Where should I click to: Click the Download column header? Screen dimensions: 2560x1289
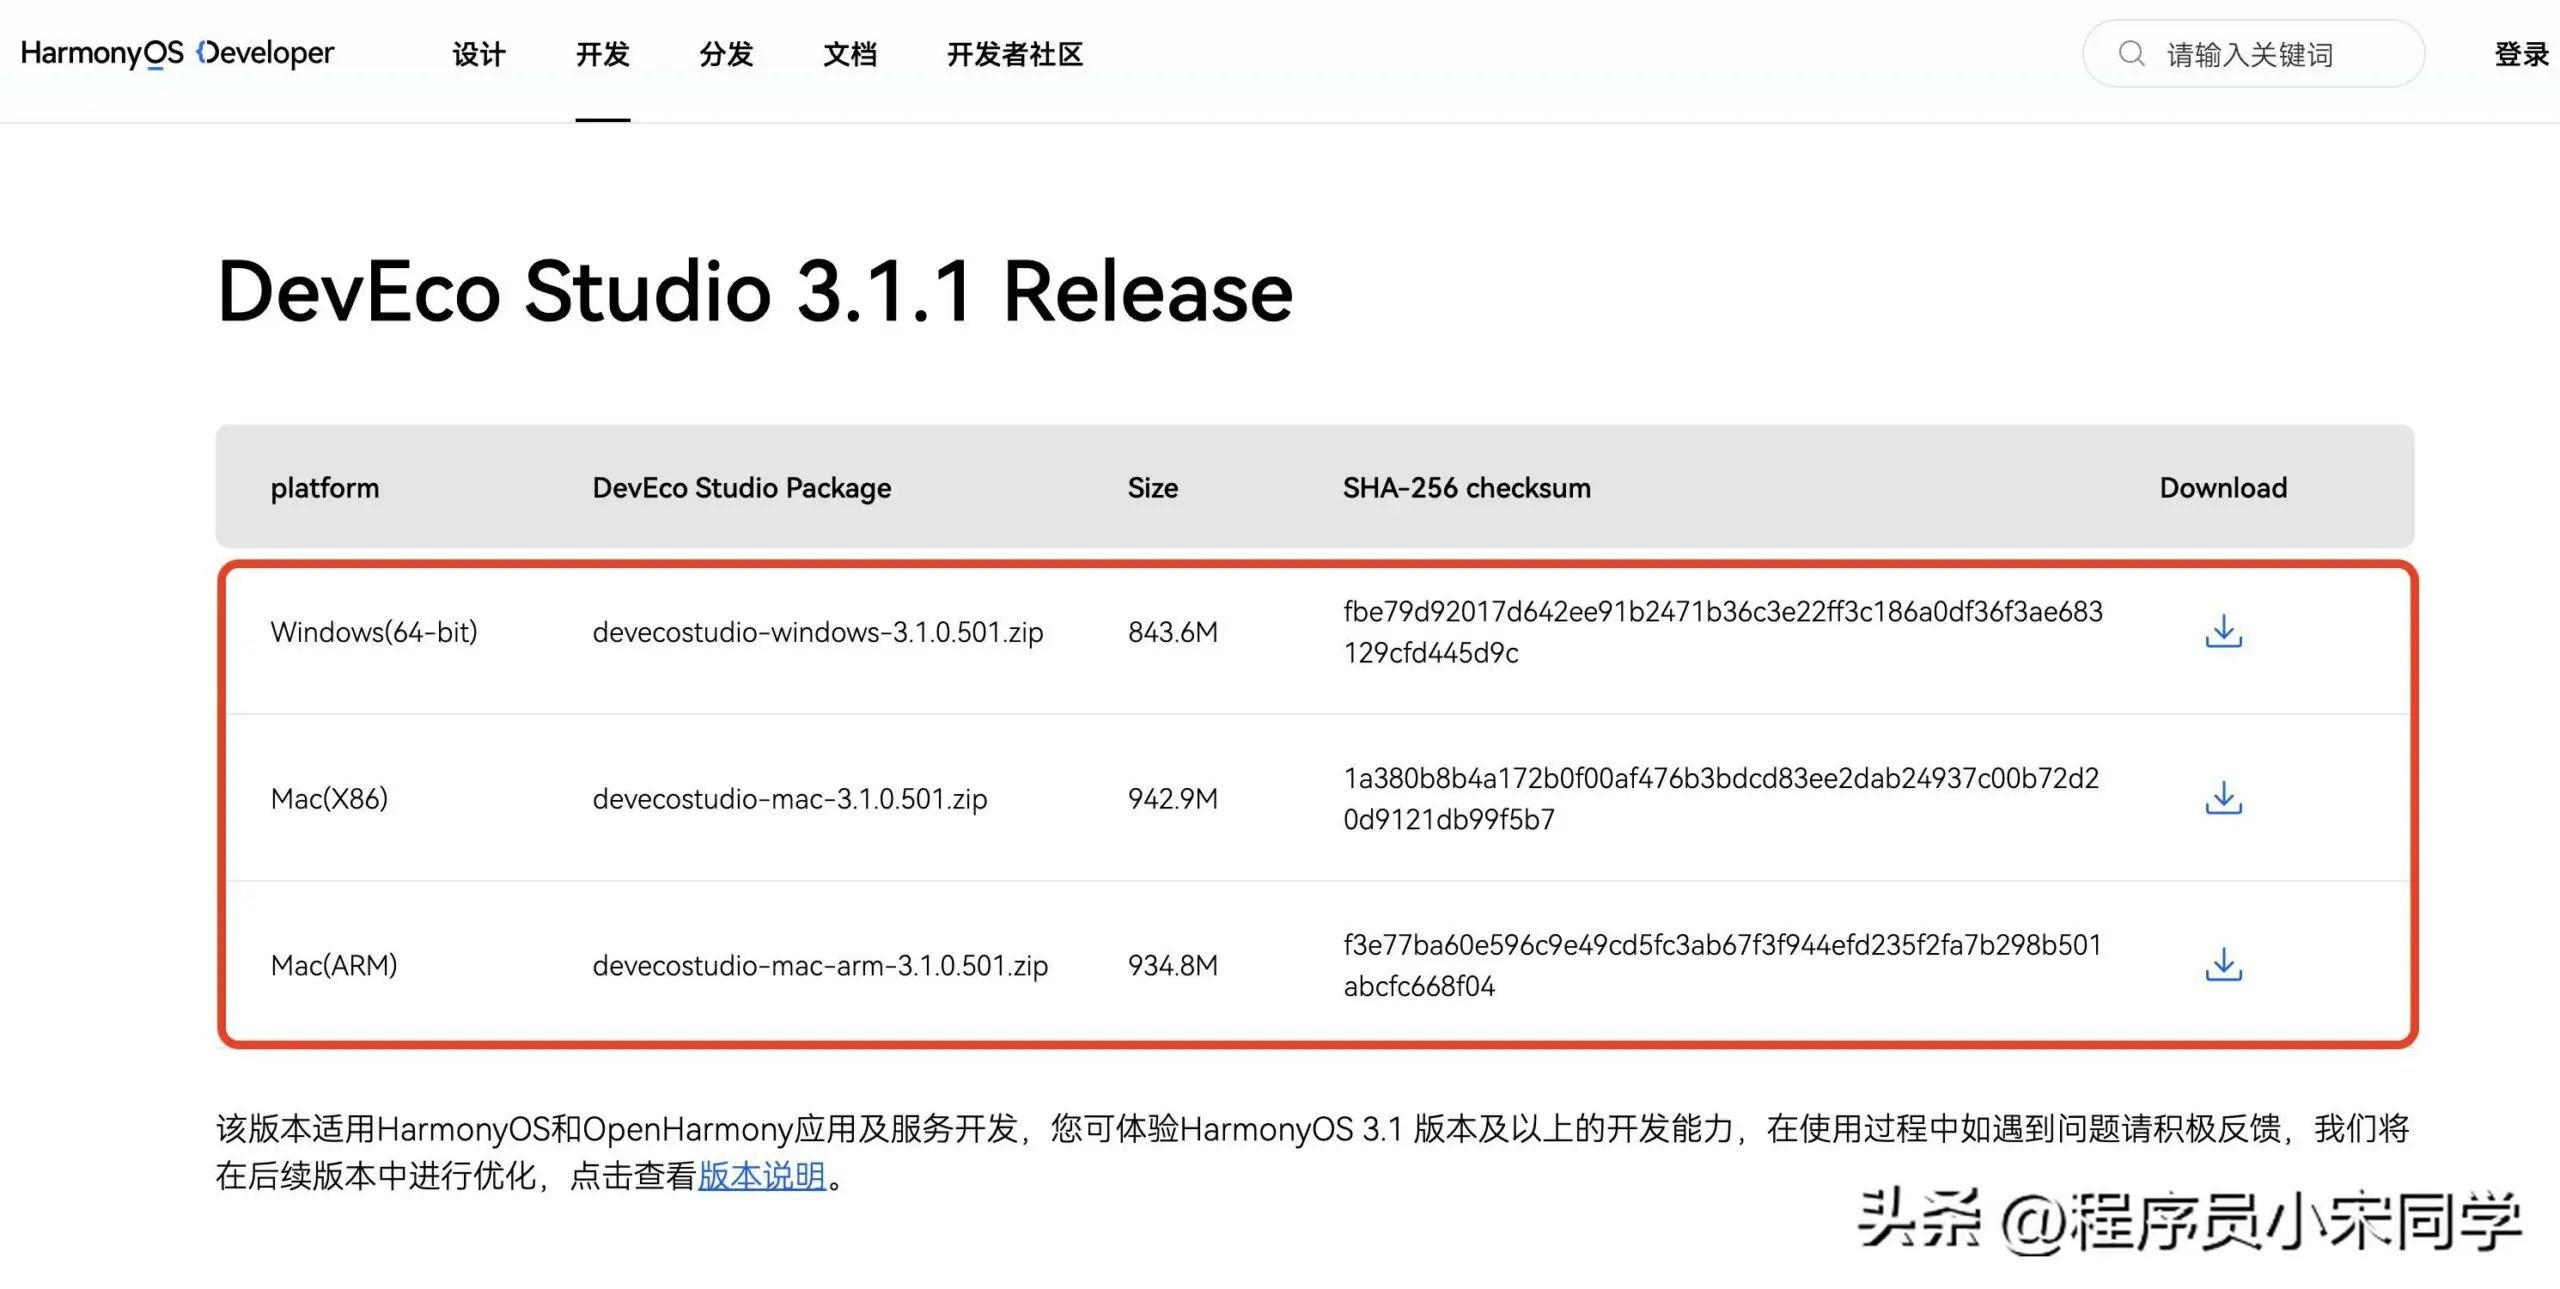tap(2223, 488)
